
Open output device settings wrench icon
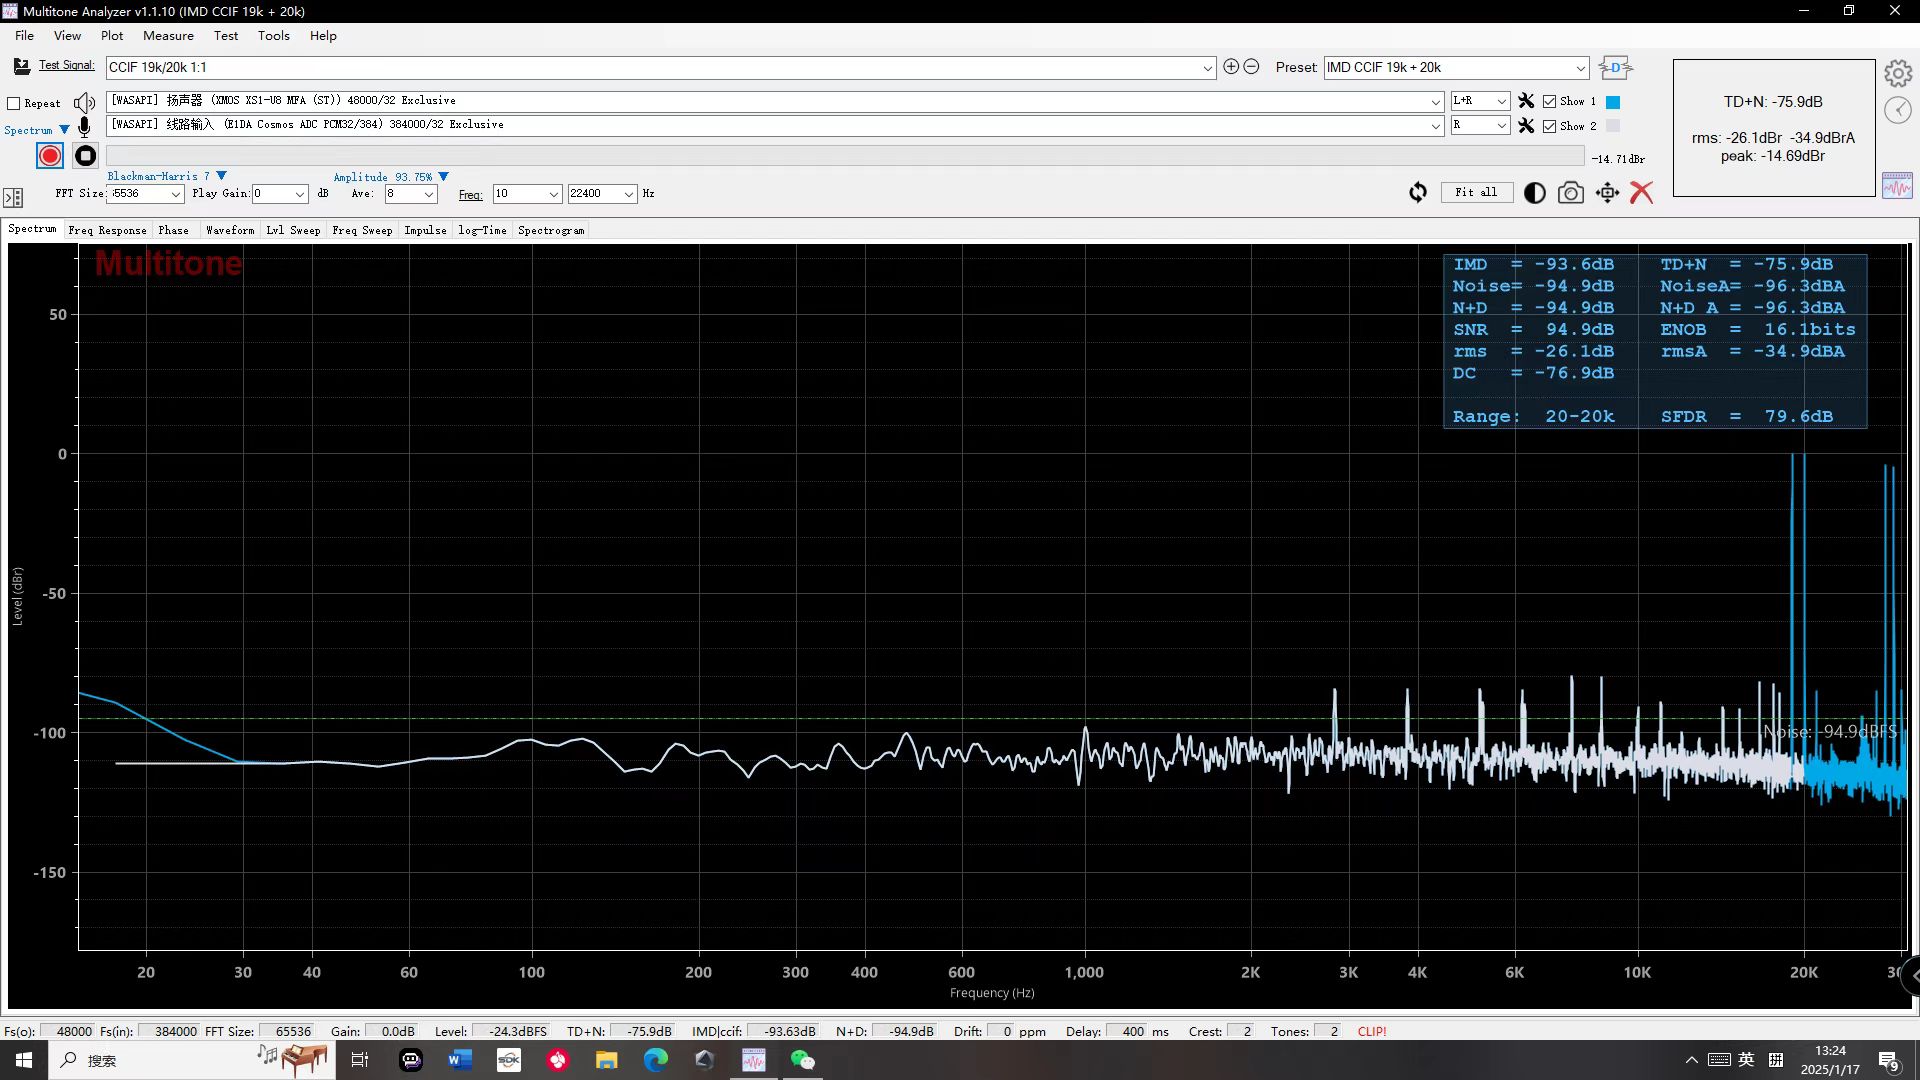pyautogui.click(x=1526, y=101)
